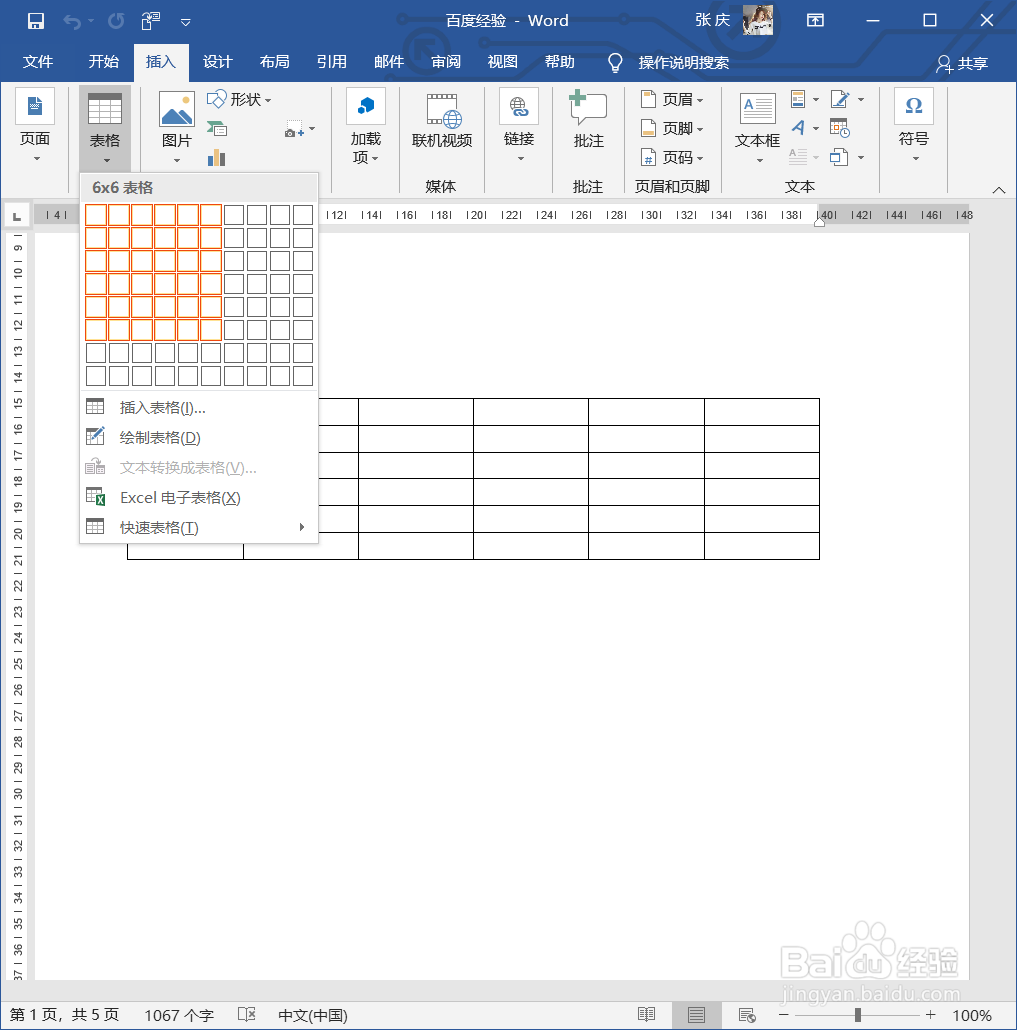Open the 文件 (File) tab
Image resolution: width=1017 pixels, height=1030 pixels.
[x=37, y=62]
